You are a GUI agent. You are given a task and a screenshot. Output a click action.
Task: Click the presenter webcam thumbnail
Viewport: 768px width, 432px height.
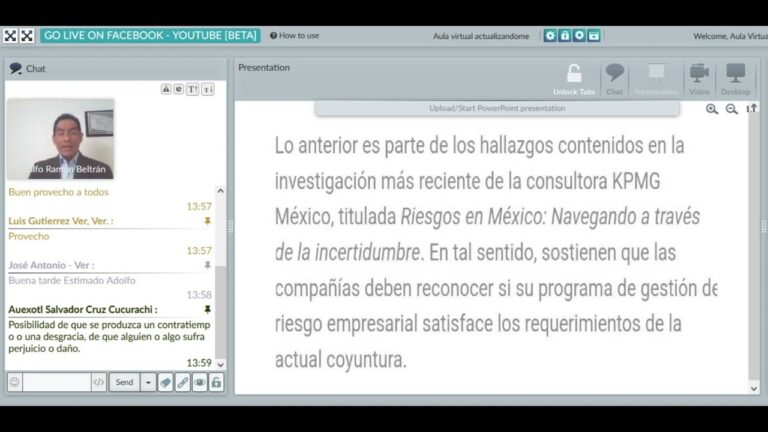coord(60,139)
